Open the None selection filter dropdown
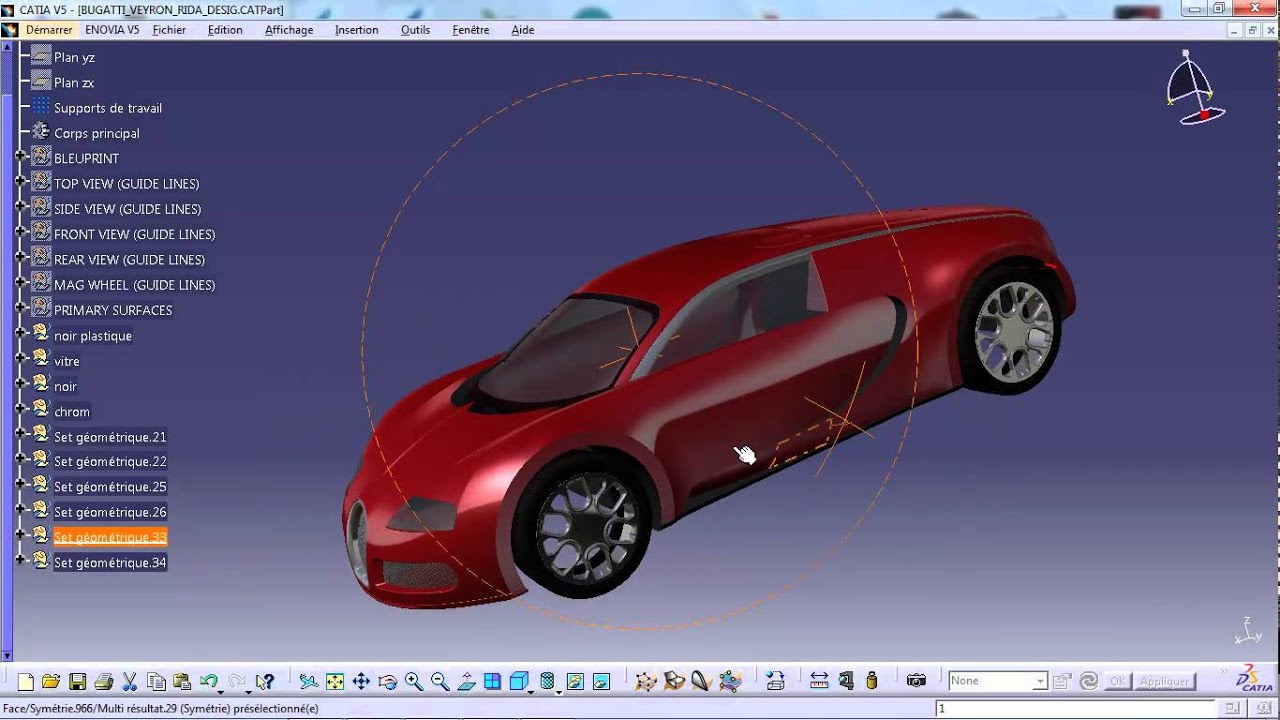The height and width of the screenshot is (720, 1280). [x=1040, y=681]
